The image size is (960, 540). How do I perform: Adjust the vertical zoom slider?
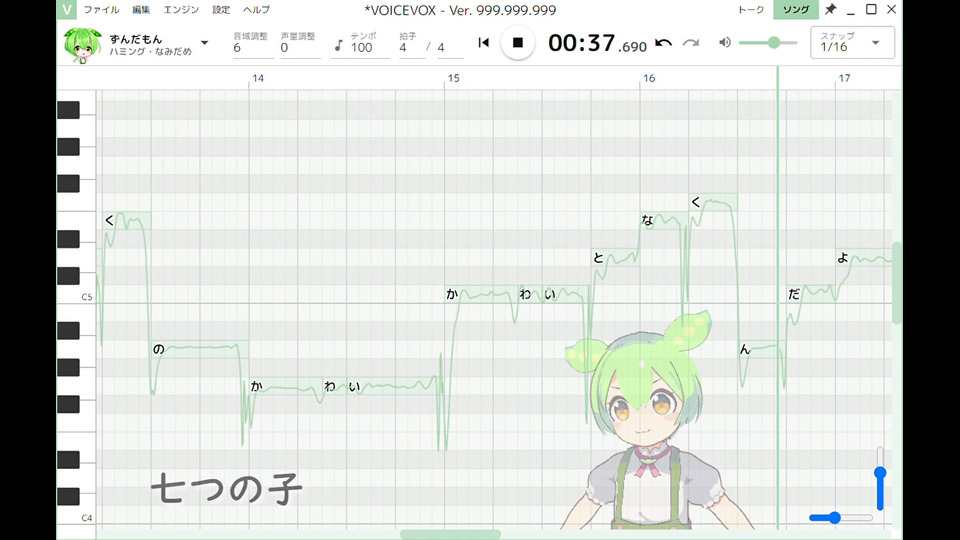tap(880, 479)
